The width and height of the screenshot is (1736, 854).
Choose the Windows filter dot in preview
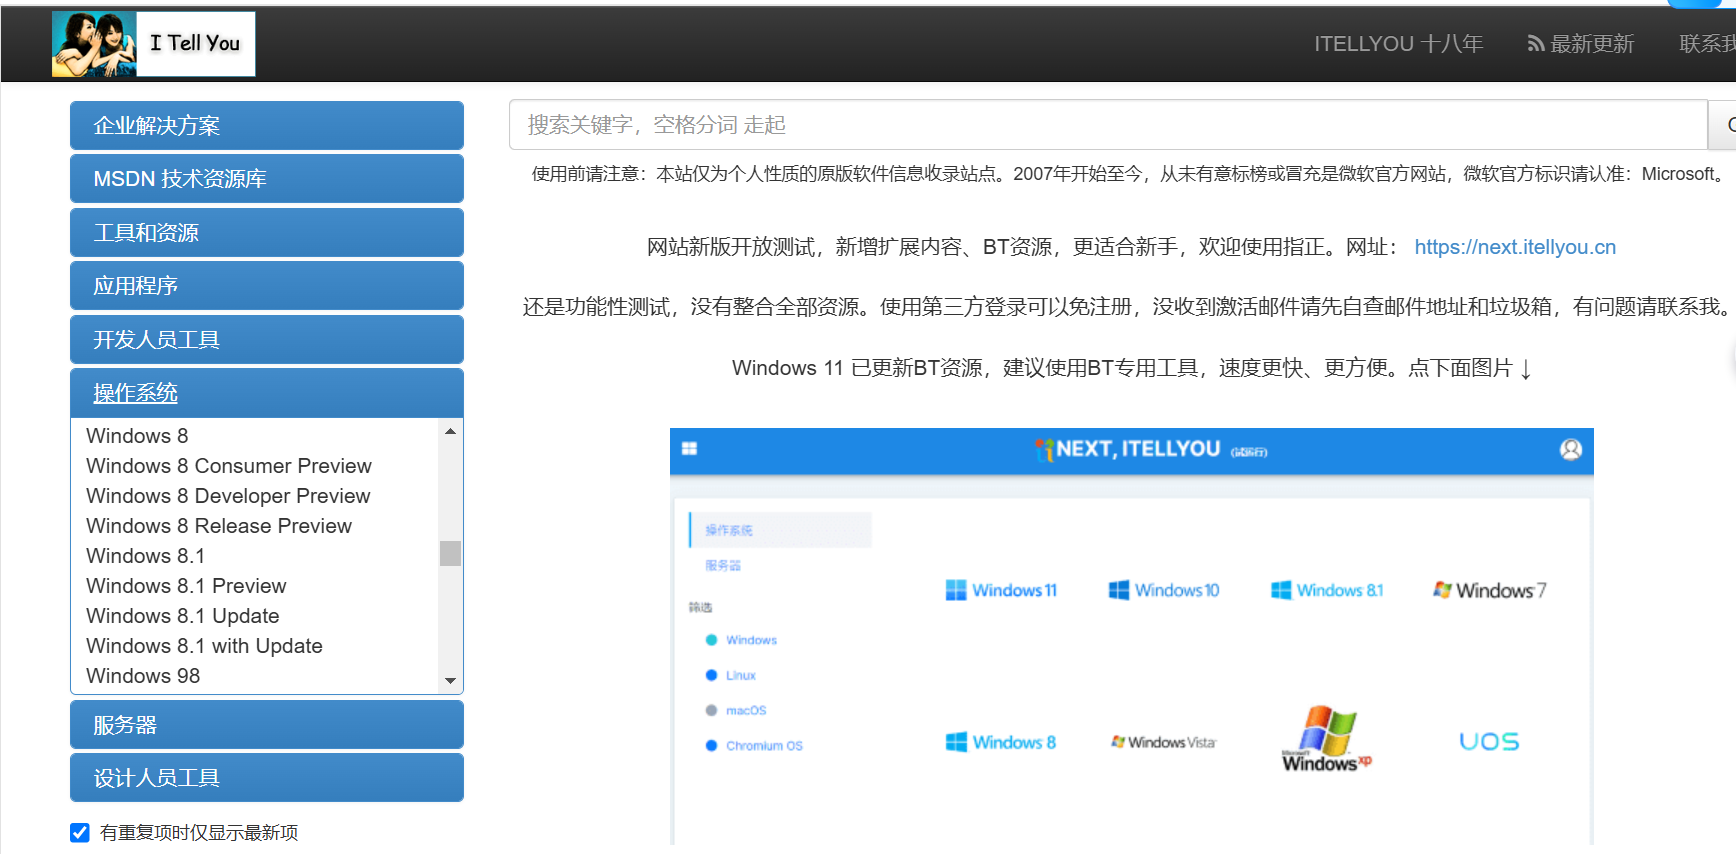[x=711, y=640]
